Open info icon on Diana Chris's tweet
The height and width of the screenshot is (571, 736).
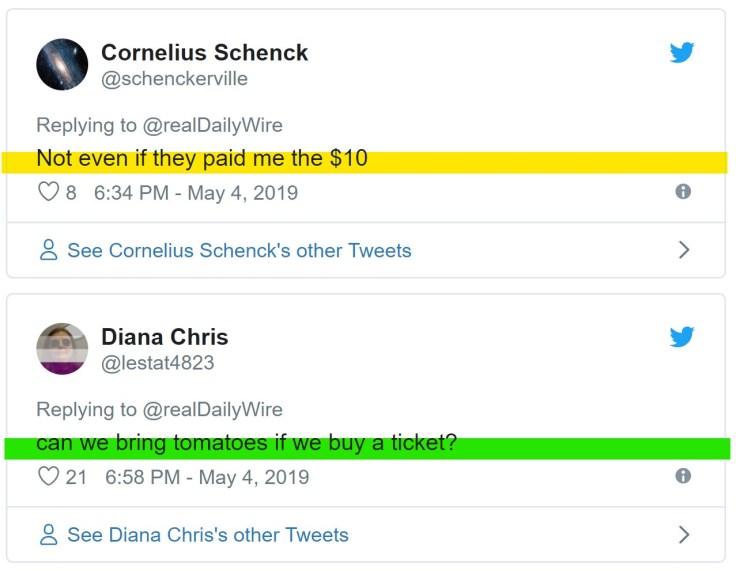[683, 476]
